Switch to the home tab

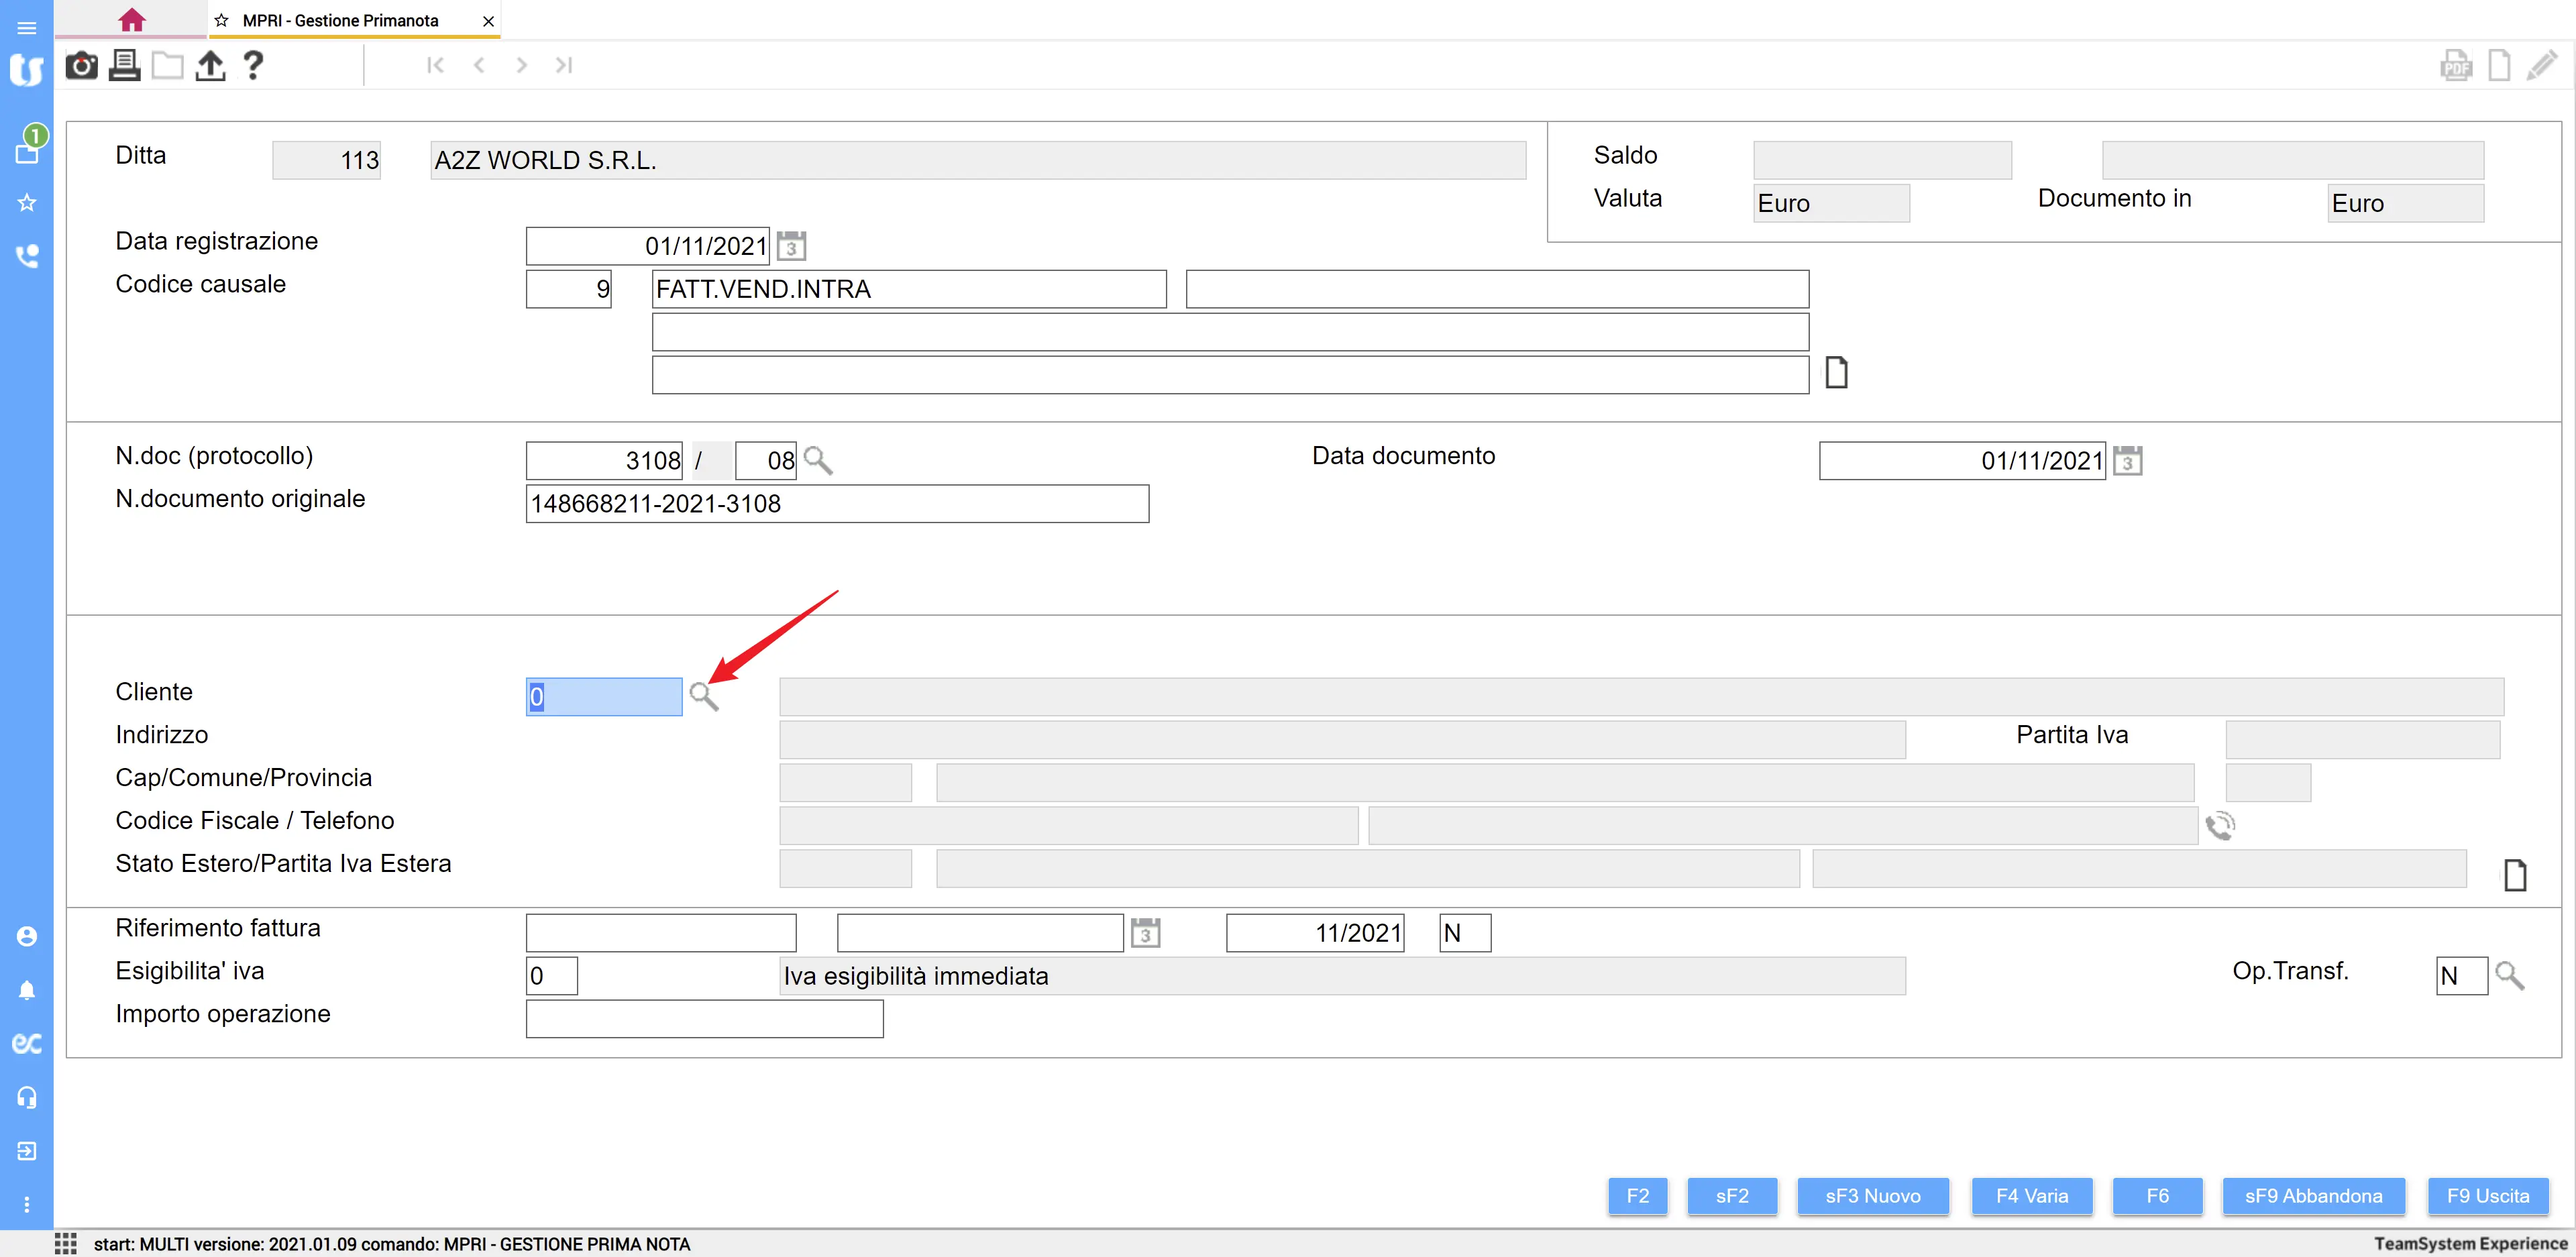[x=131, y=20]
